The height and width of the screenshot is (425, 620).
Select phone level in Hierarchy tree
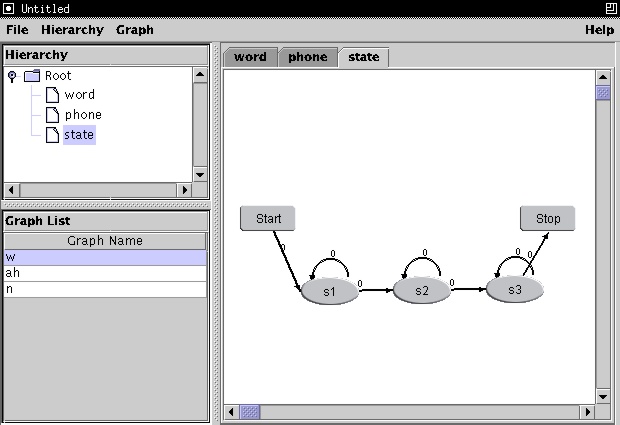pyautogui.click(x=83, y=115)
